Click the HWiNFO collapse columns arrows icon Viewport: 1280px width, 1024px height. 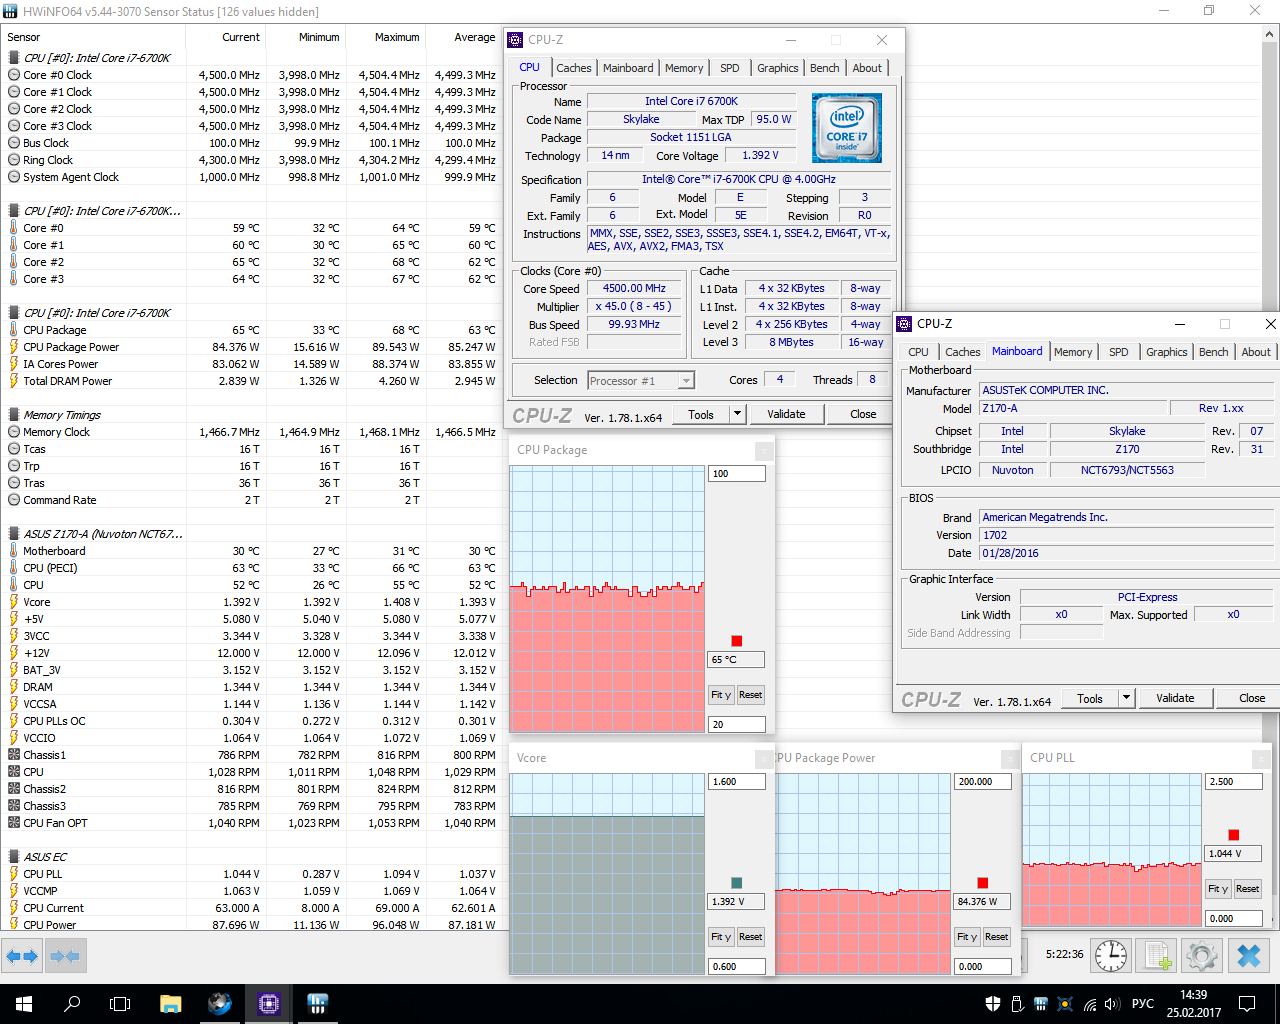click(x=64, y=956)
